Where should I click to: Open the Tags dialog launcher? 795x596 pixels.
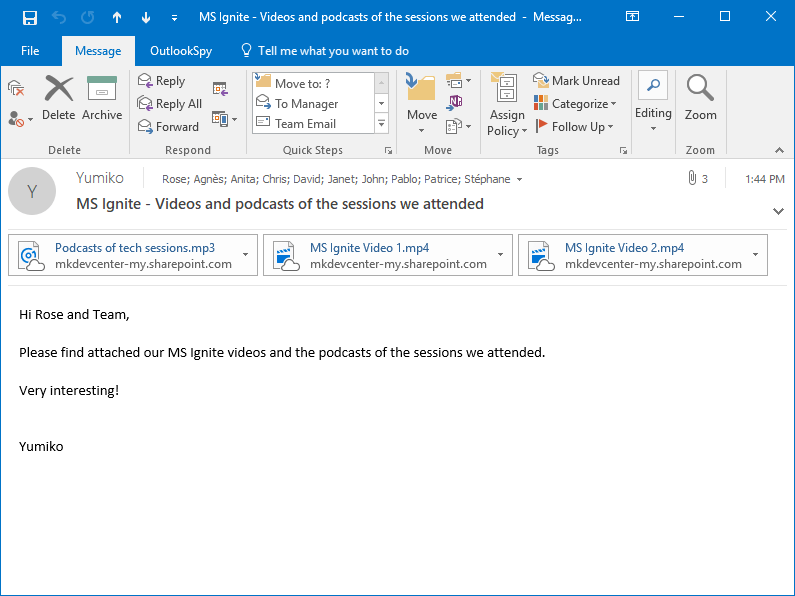pyautogui.click(x=624, y=151)
